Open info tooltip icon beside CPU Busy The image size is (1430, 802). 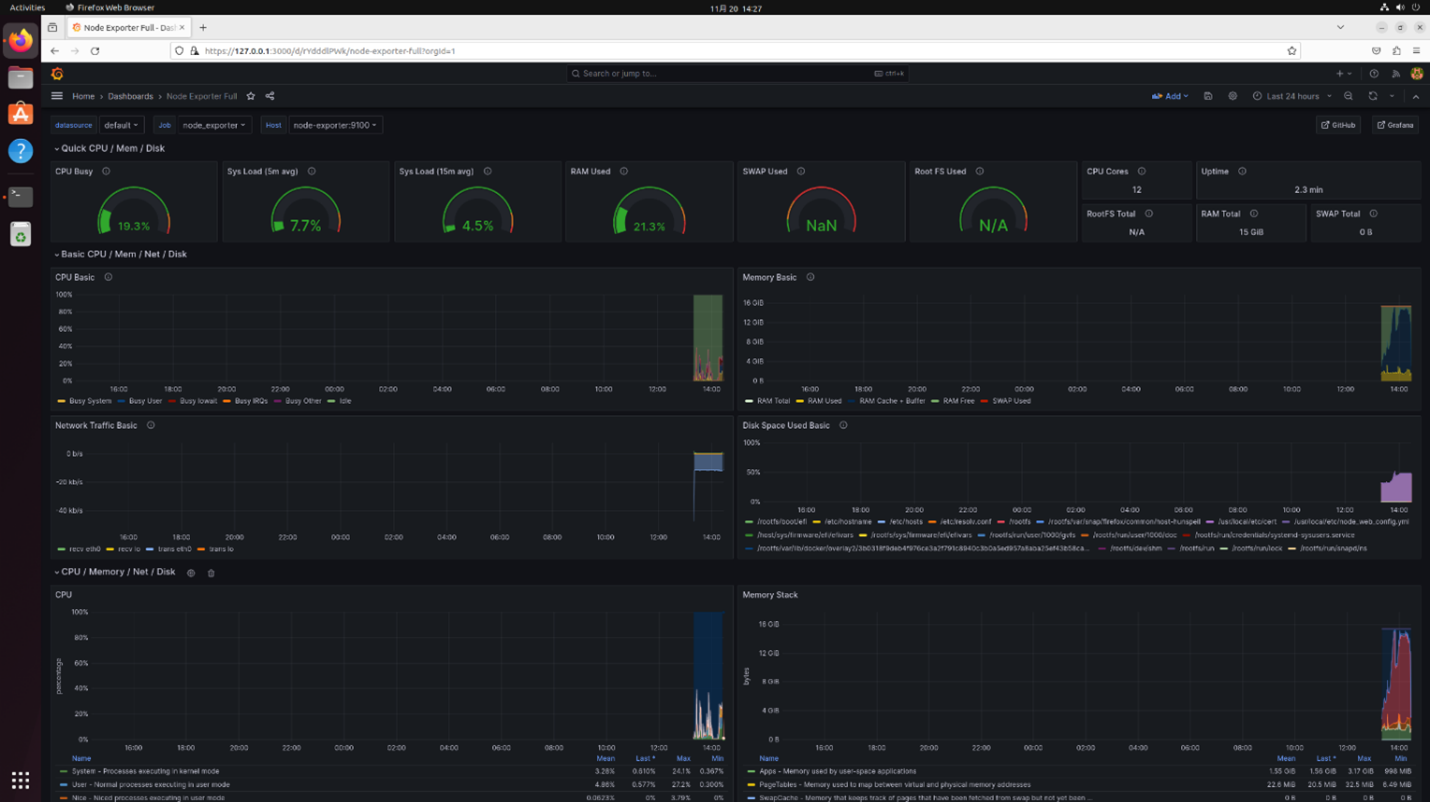[106, 171]
